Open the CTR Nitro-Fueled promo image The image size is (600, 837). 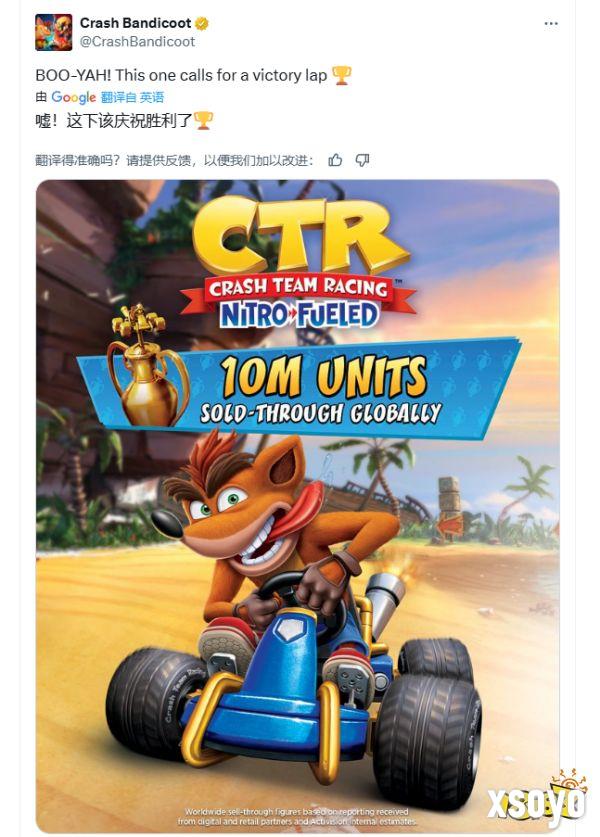(x=297, y=506)
